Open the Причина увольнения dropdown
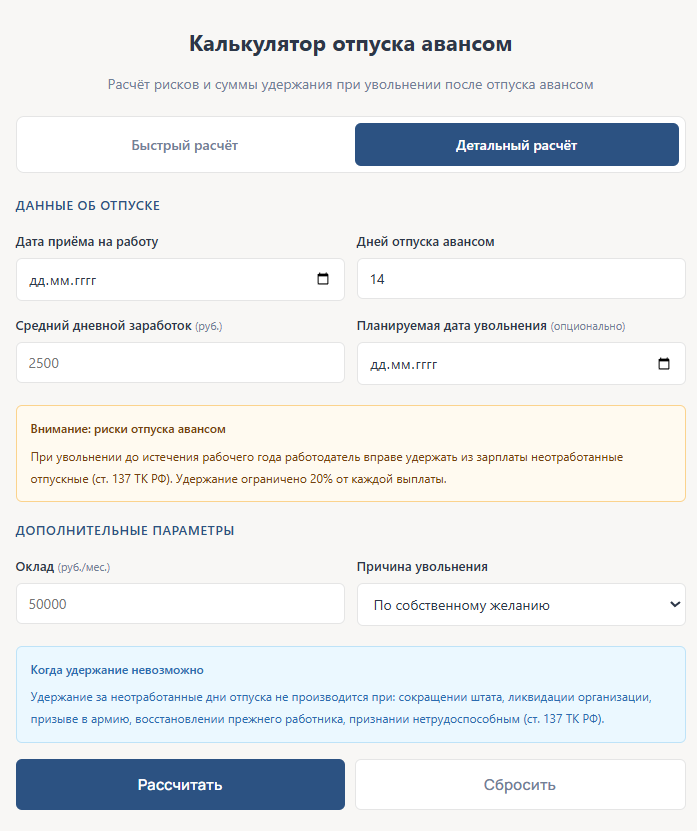 (520, 605)
